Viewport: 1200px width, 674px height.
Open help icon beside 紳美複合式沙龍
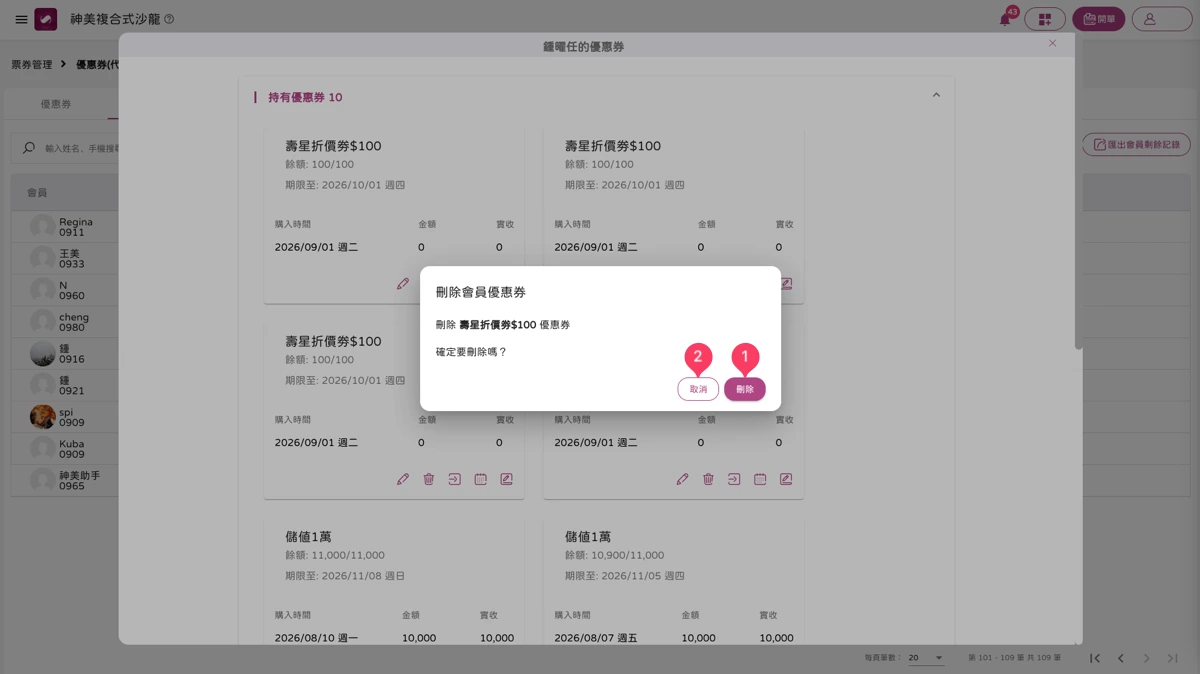168,19
